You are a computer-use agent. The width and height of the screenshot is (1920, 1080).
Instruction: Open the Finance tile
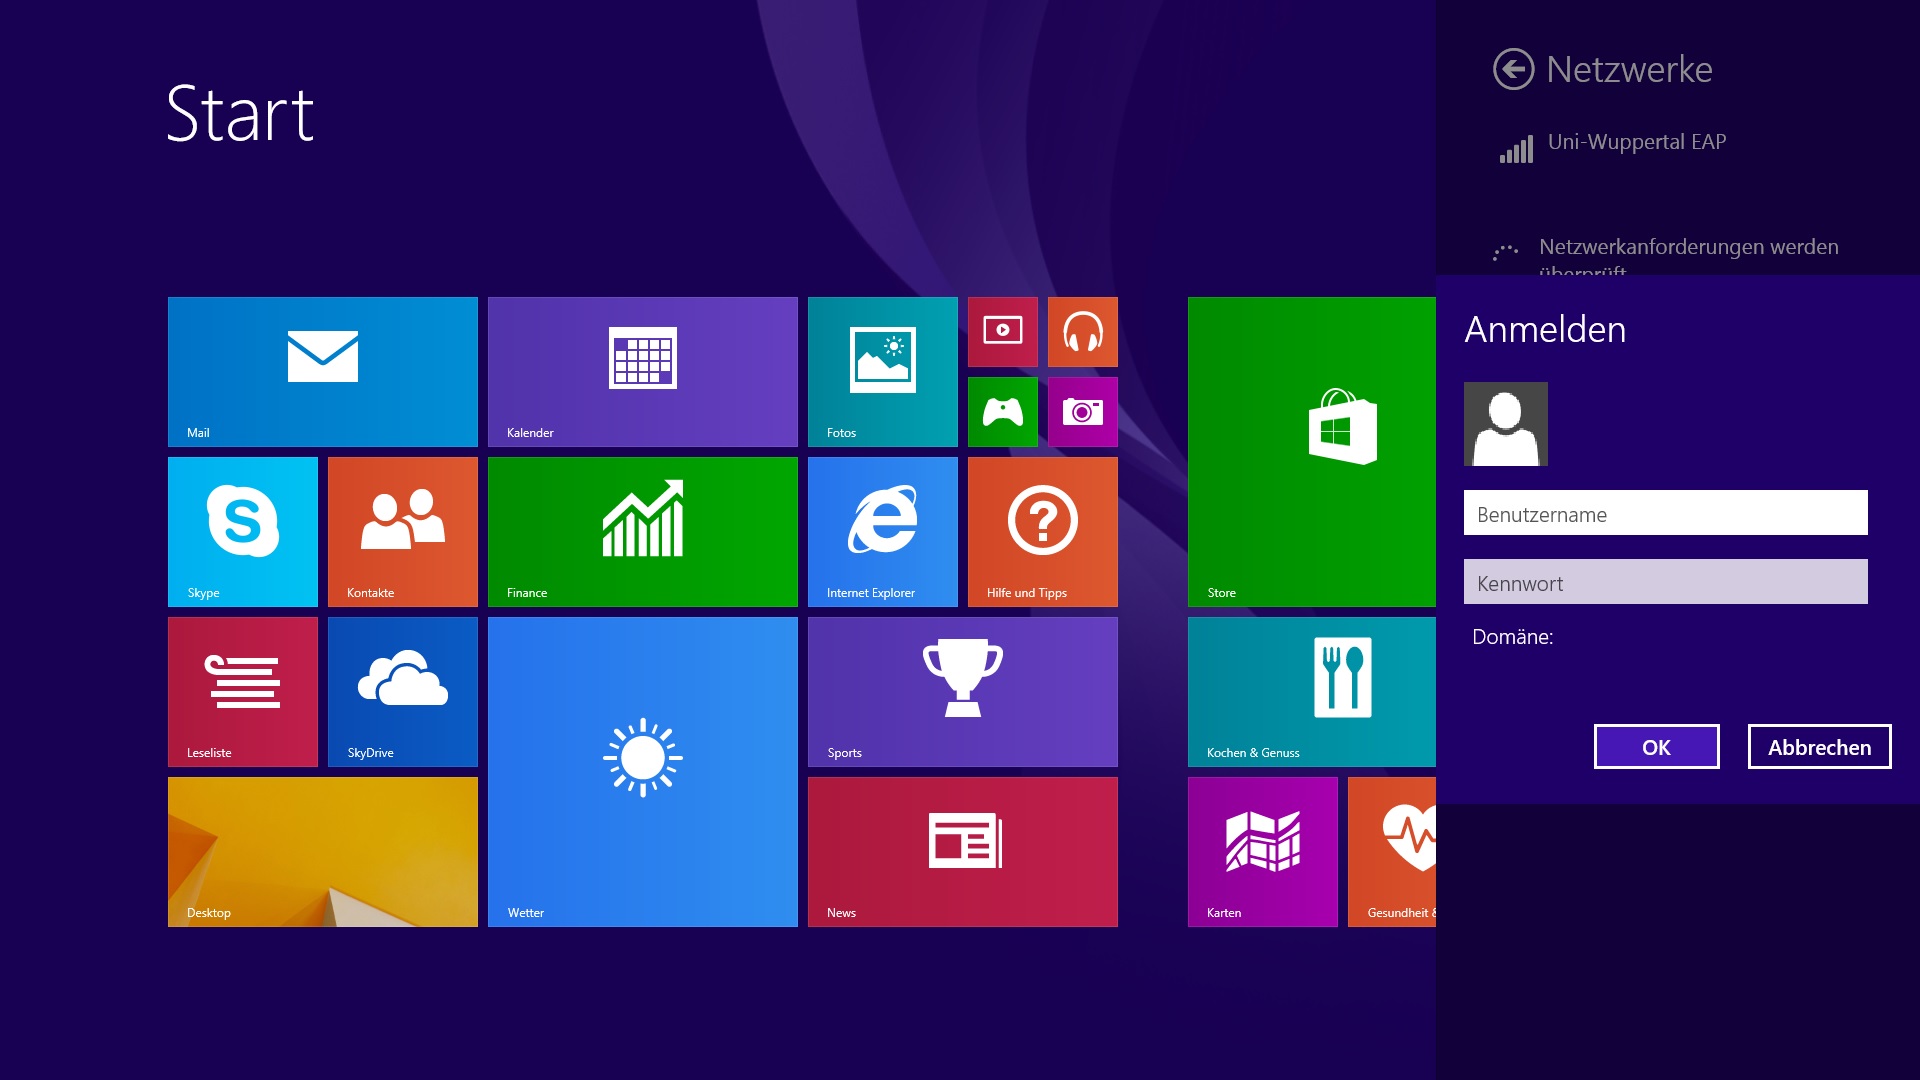coord(642,531)
